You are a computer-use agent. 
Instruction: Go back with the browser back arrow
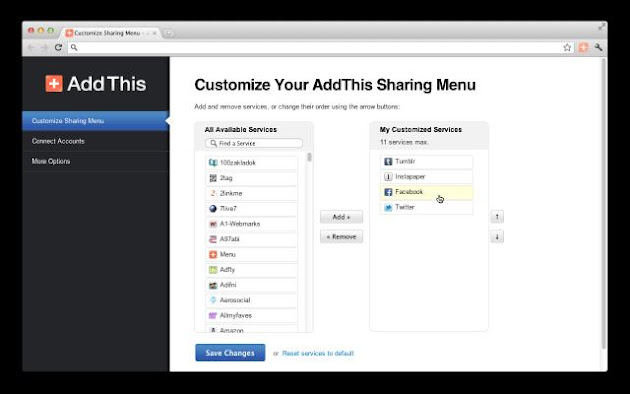click(x=31, y=47)
